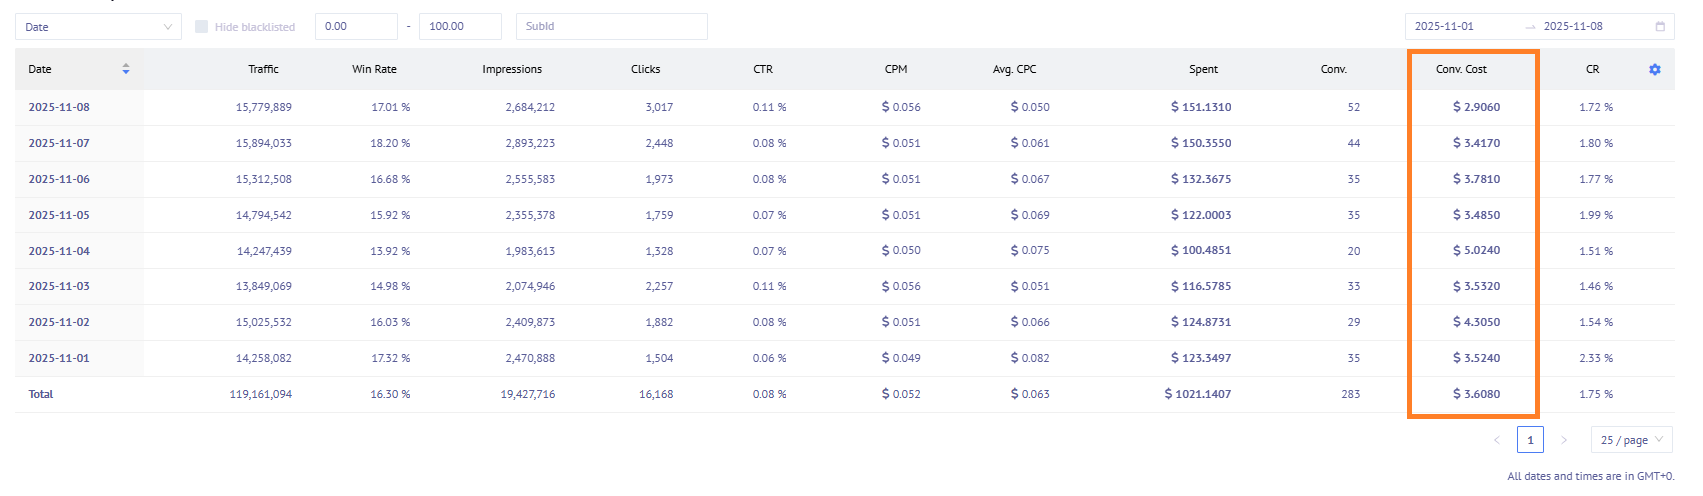The width and height of the screenshot is (1703, 496).
Task: Select page 1 in pagination
Action: [1530, 440]
